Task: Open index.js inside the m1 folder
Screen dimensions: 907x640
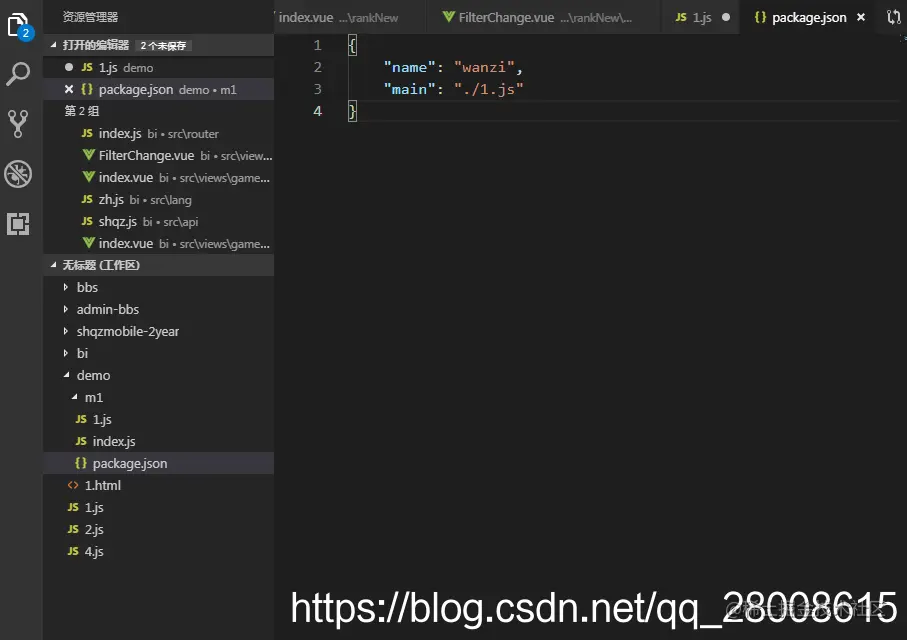Action: tap(158, 441)
